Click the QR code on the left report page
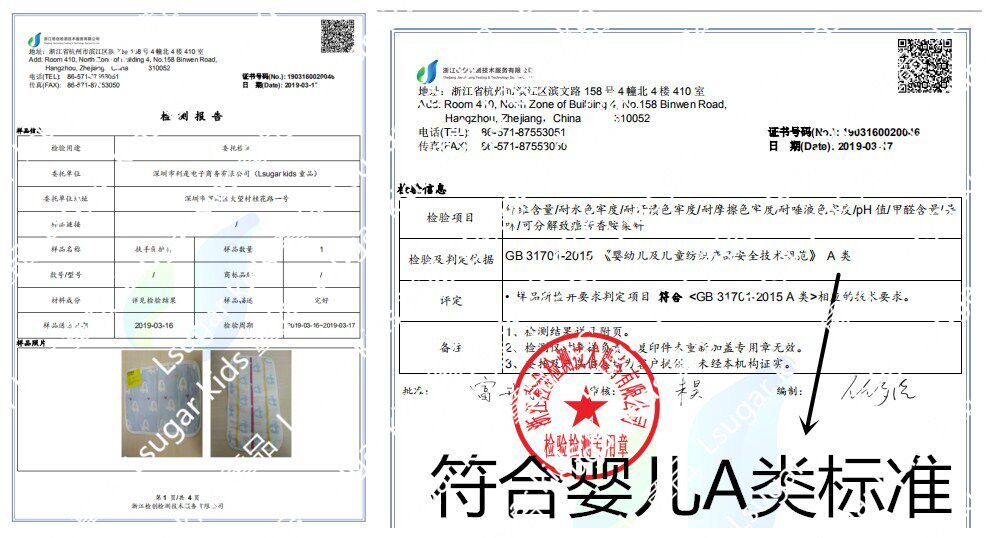 pos(337,35)
